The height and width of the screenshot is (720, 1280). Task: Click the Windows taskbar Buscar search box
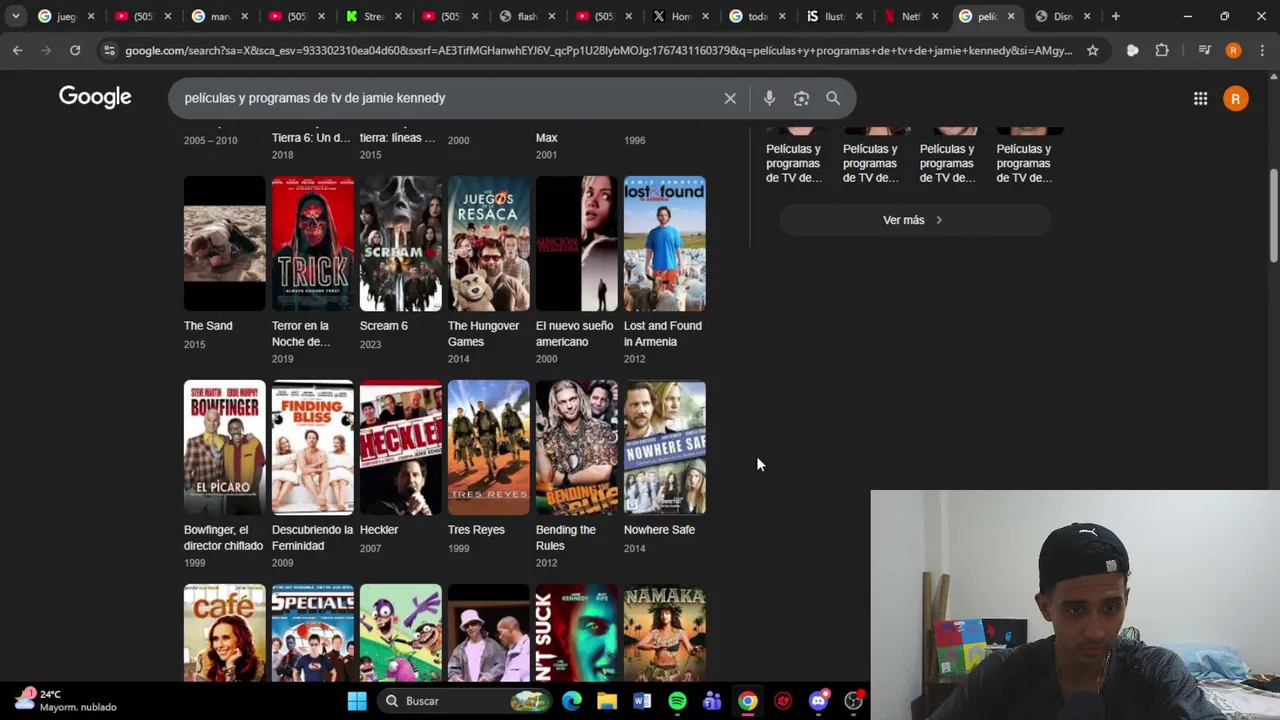pos(465,701)
